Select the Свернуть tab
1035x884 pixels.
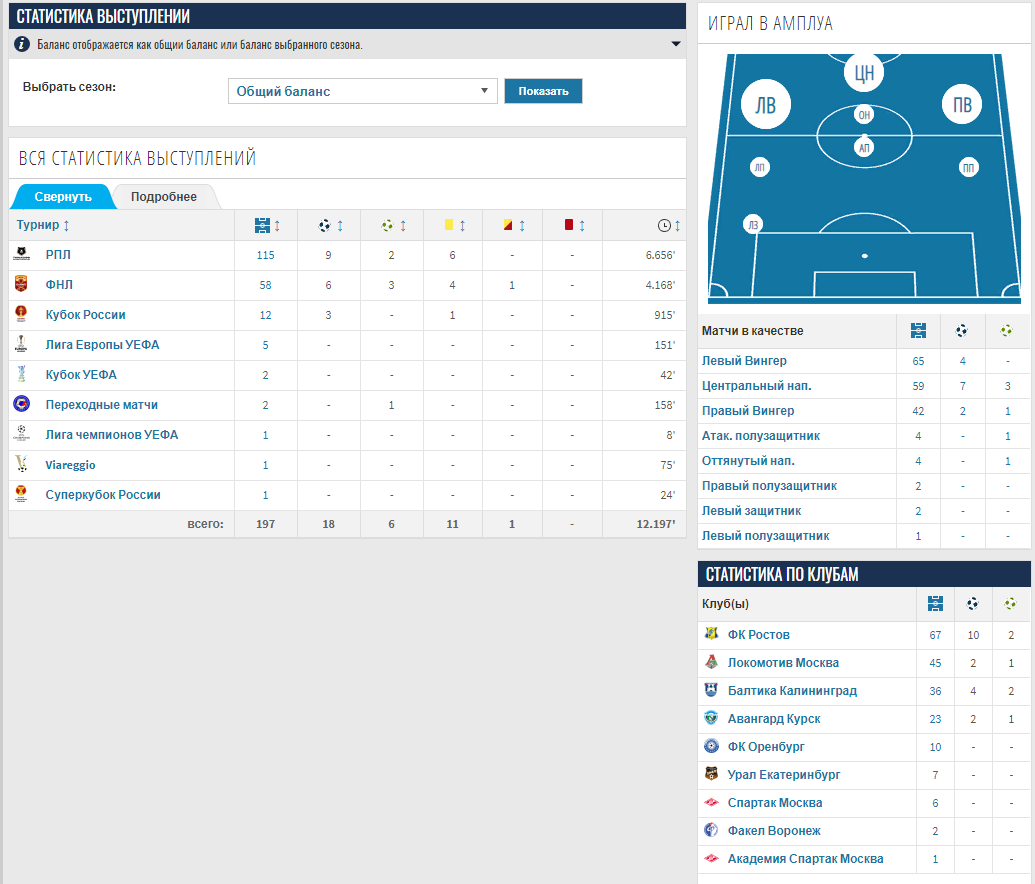point(62,197)
